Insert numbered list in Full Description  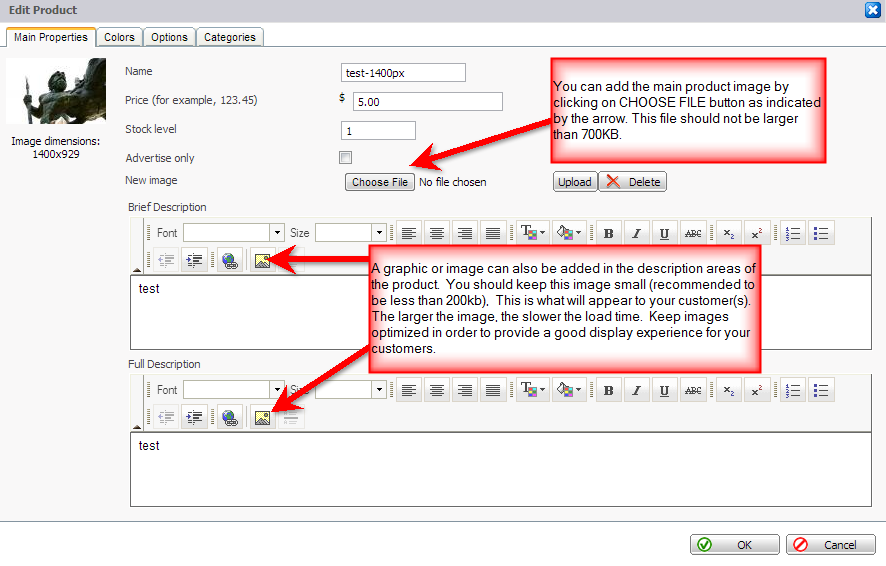click(793, 390)
